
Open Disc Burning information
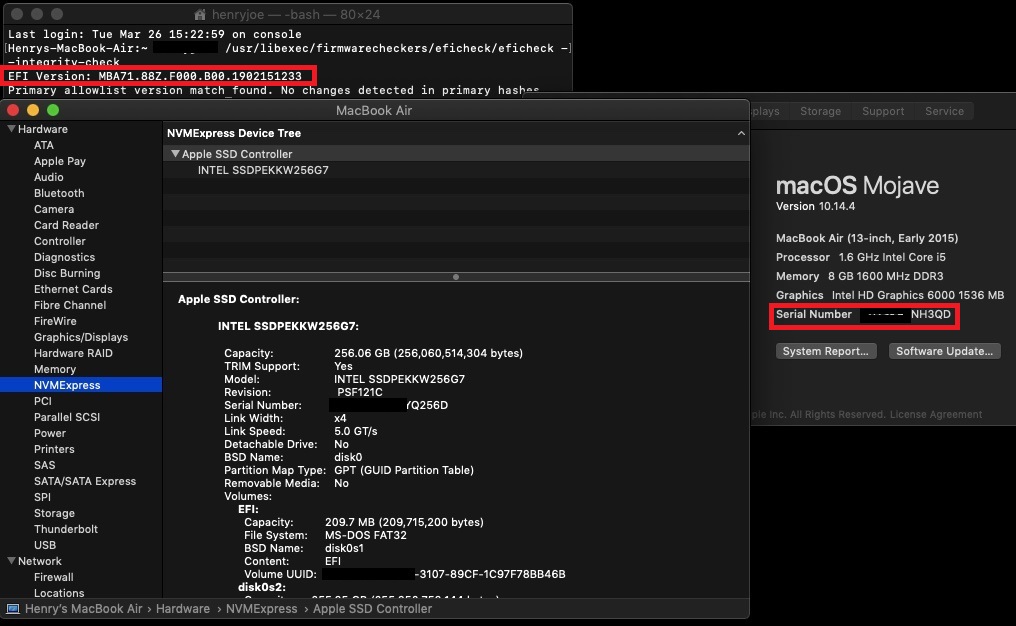point(67,273)
